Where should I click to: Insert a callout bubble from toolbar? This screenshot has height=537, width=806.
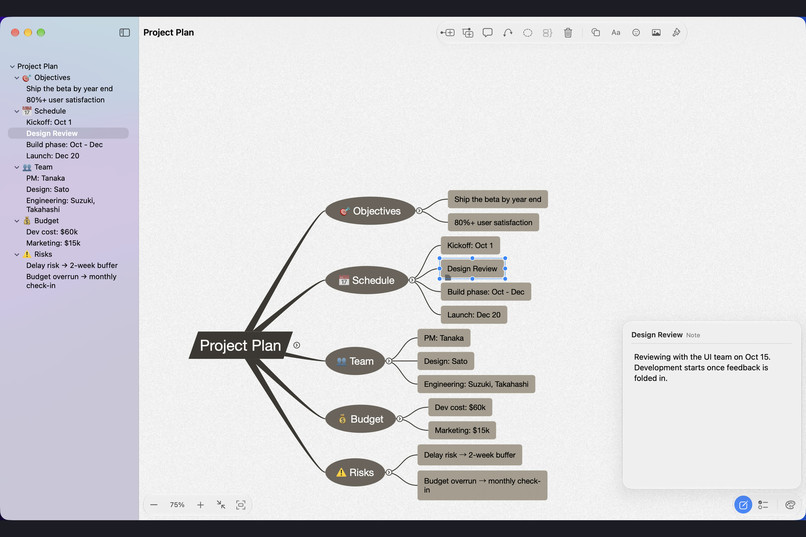tap(487, 32)
